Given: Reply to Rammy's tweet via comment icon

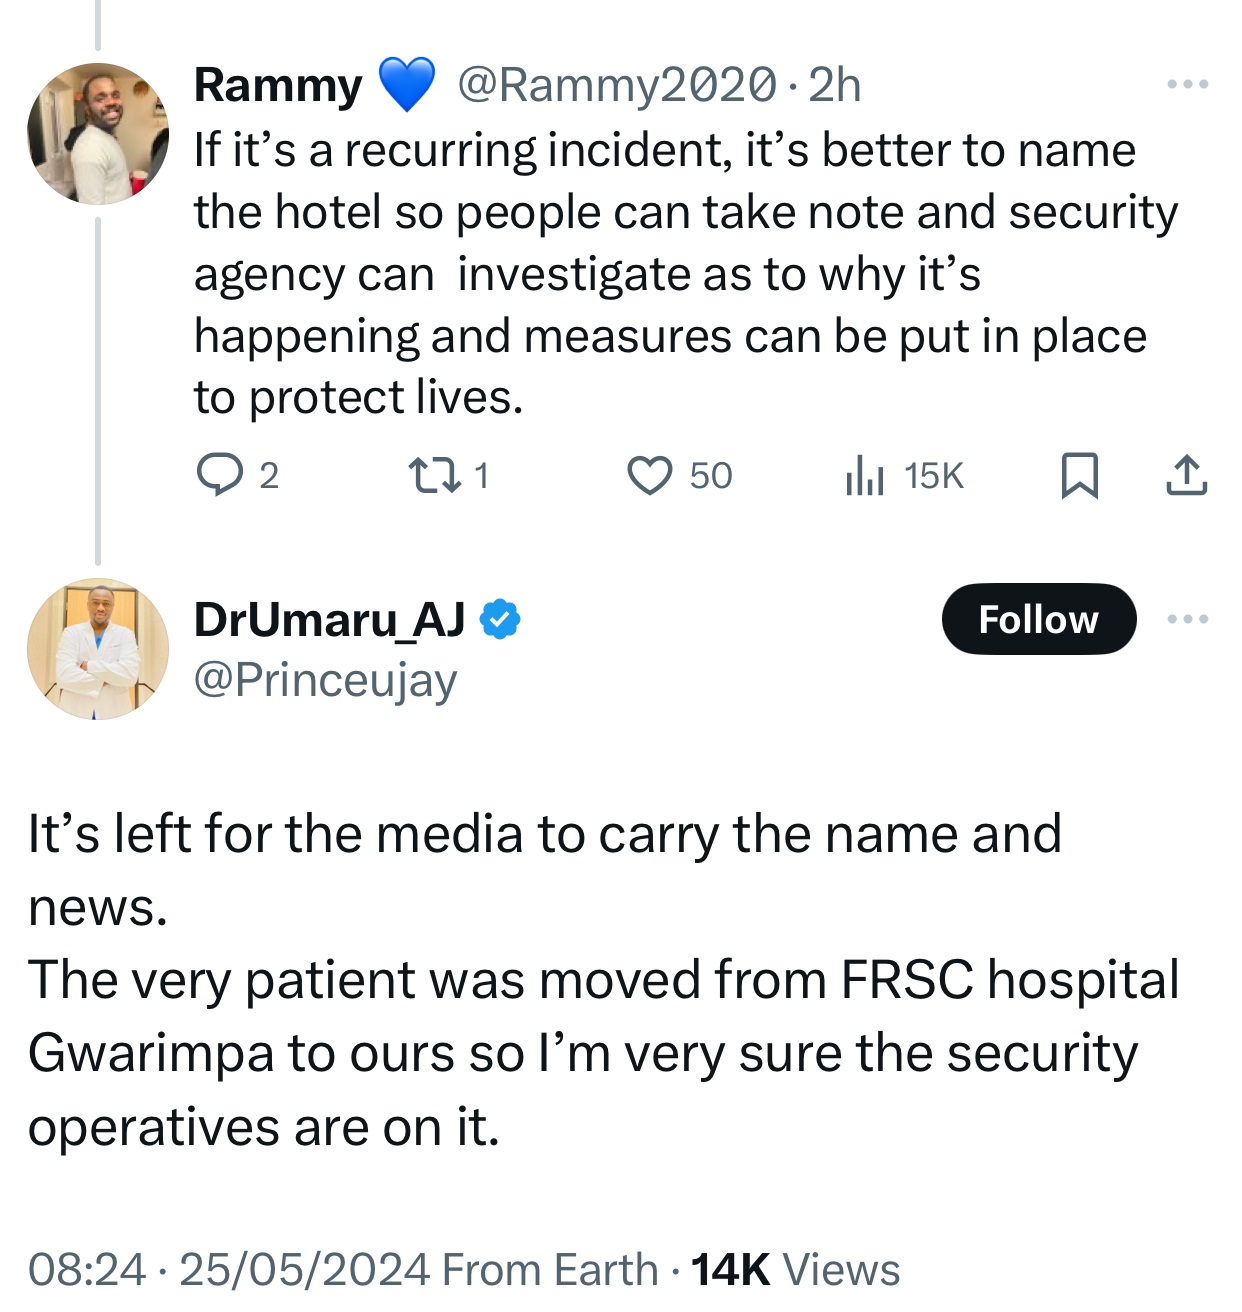Looking at the screenshot, I should 220,475.
